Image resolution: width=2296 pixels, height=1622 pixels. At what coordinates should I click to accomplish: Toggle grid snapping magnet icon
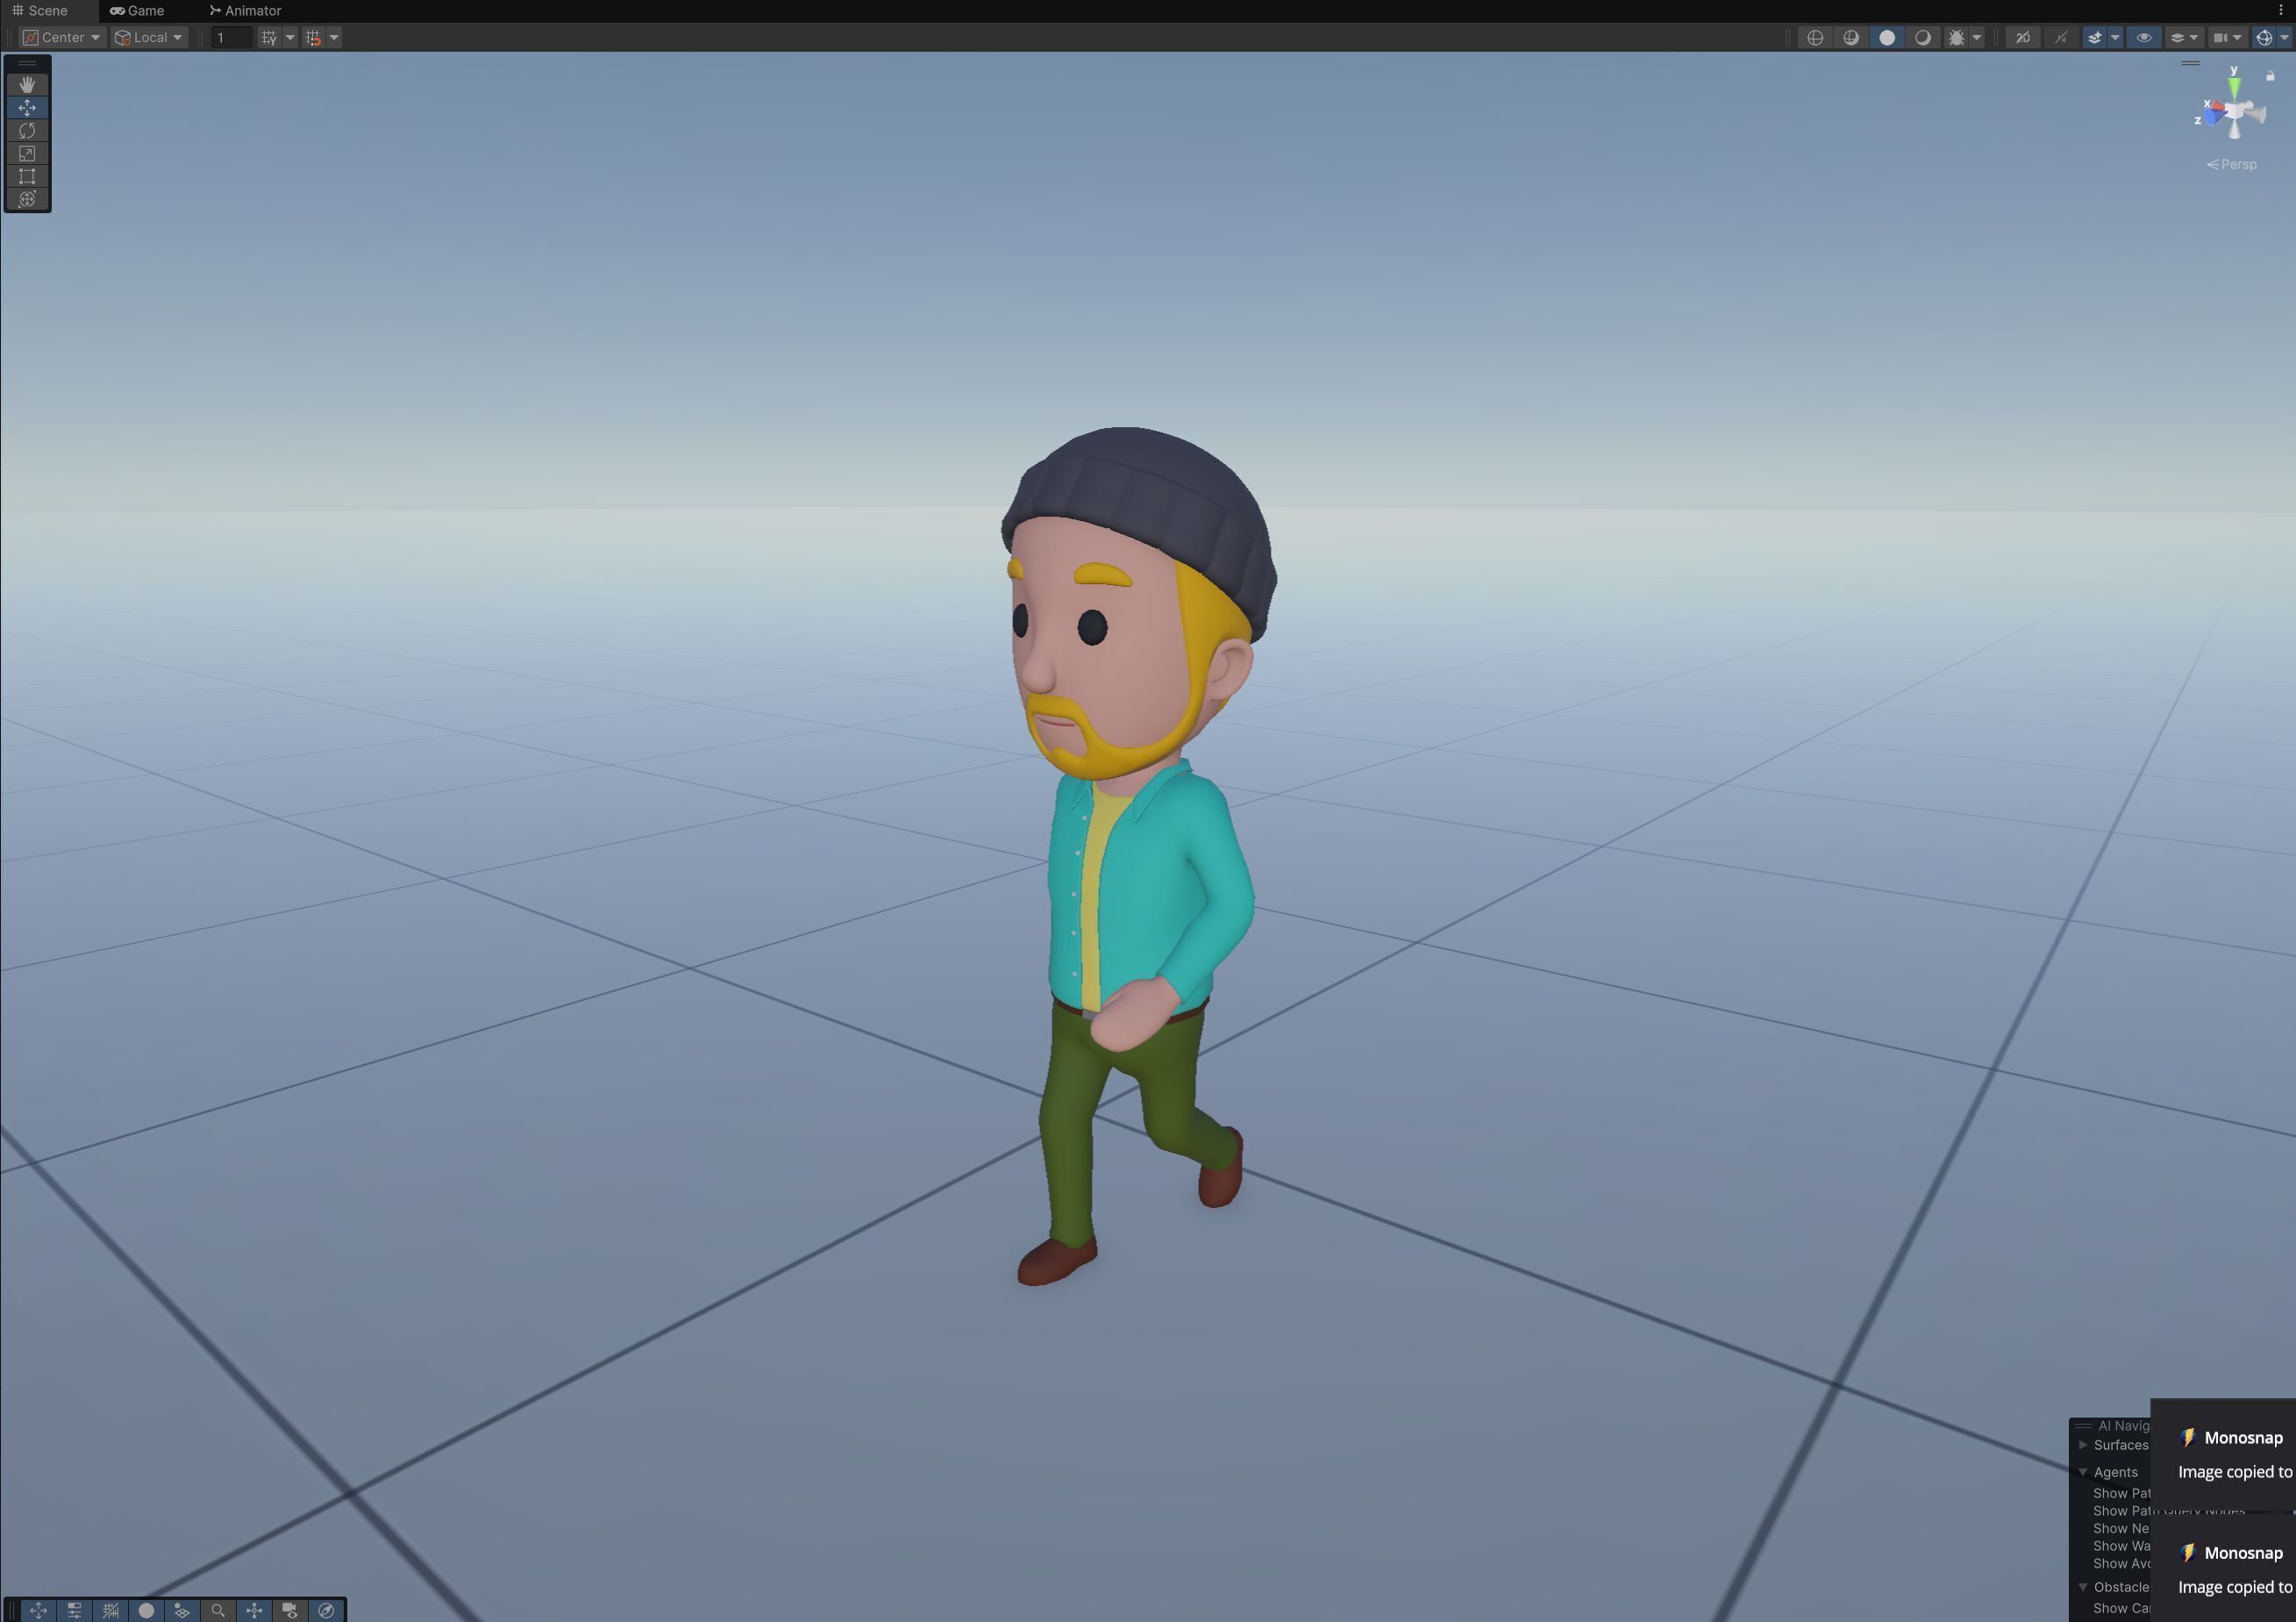313,37
